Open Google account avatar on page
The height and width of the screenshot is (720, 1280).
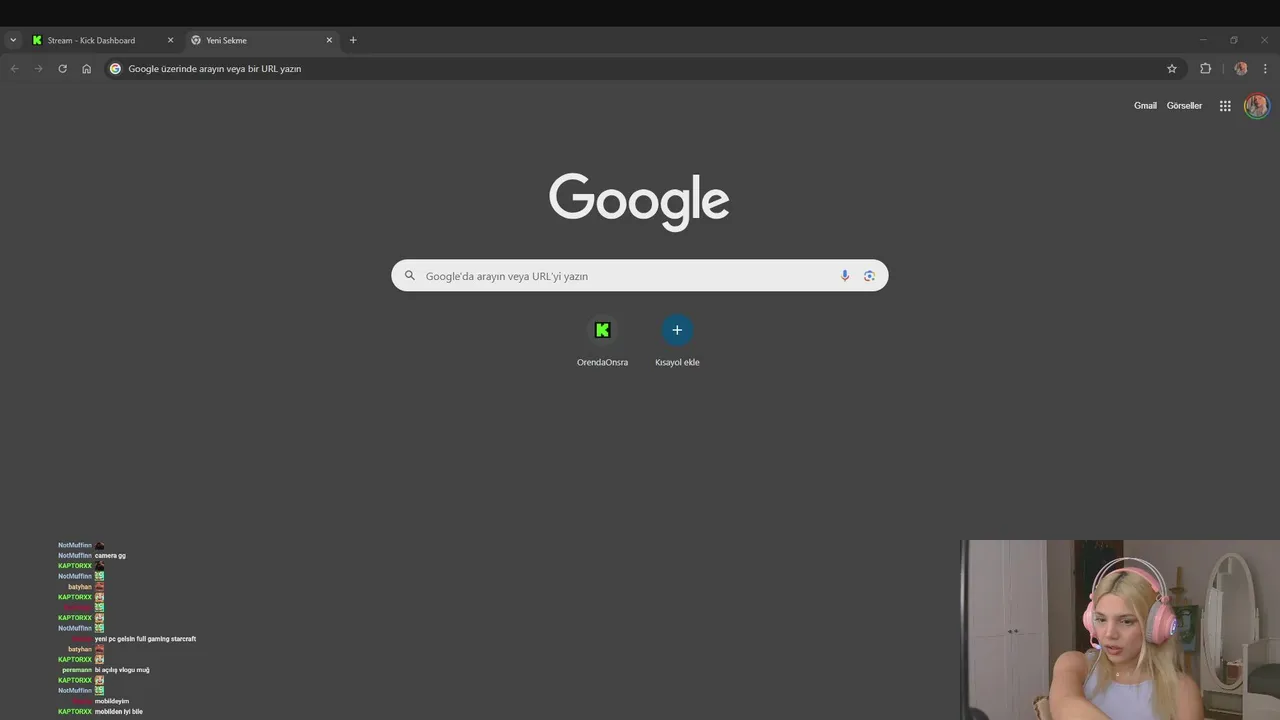click(x=1257, y=106)
